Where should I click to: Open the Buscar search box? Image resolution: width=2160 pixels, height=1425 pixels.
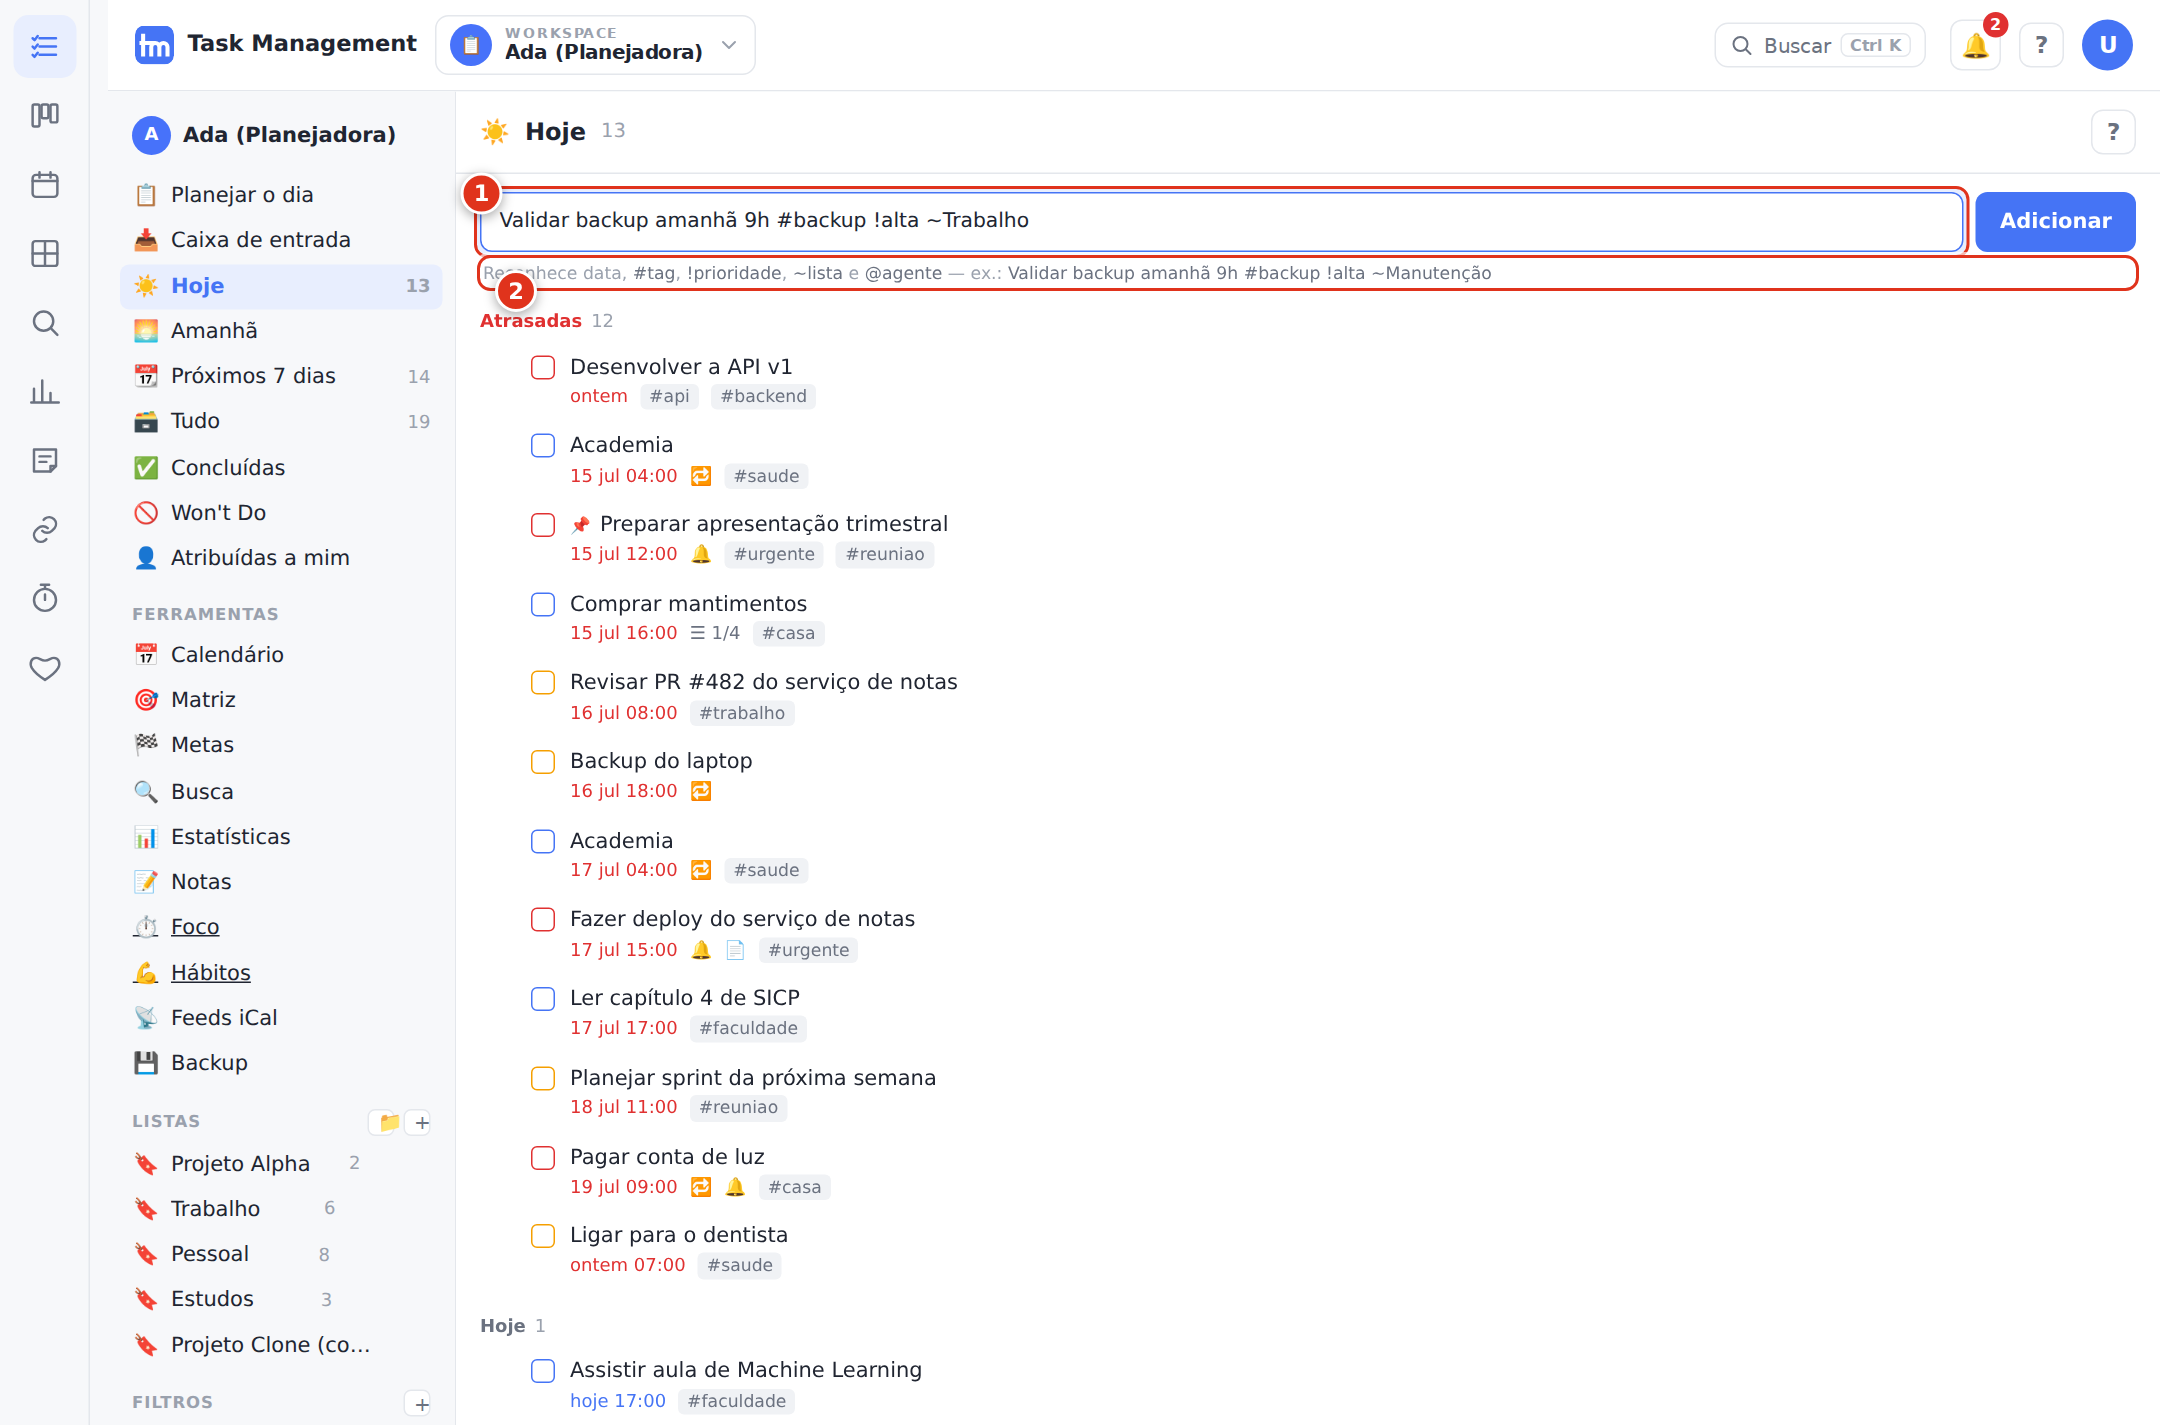[1820, 45]
